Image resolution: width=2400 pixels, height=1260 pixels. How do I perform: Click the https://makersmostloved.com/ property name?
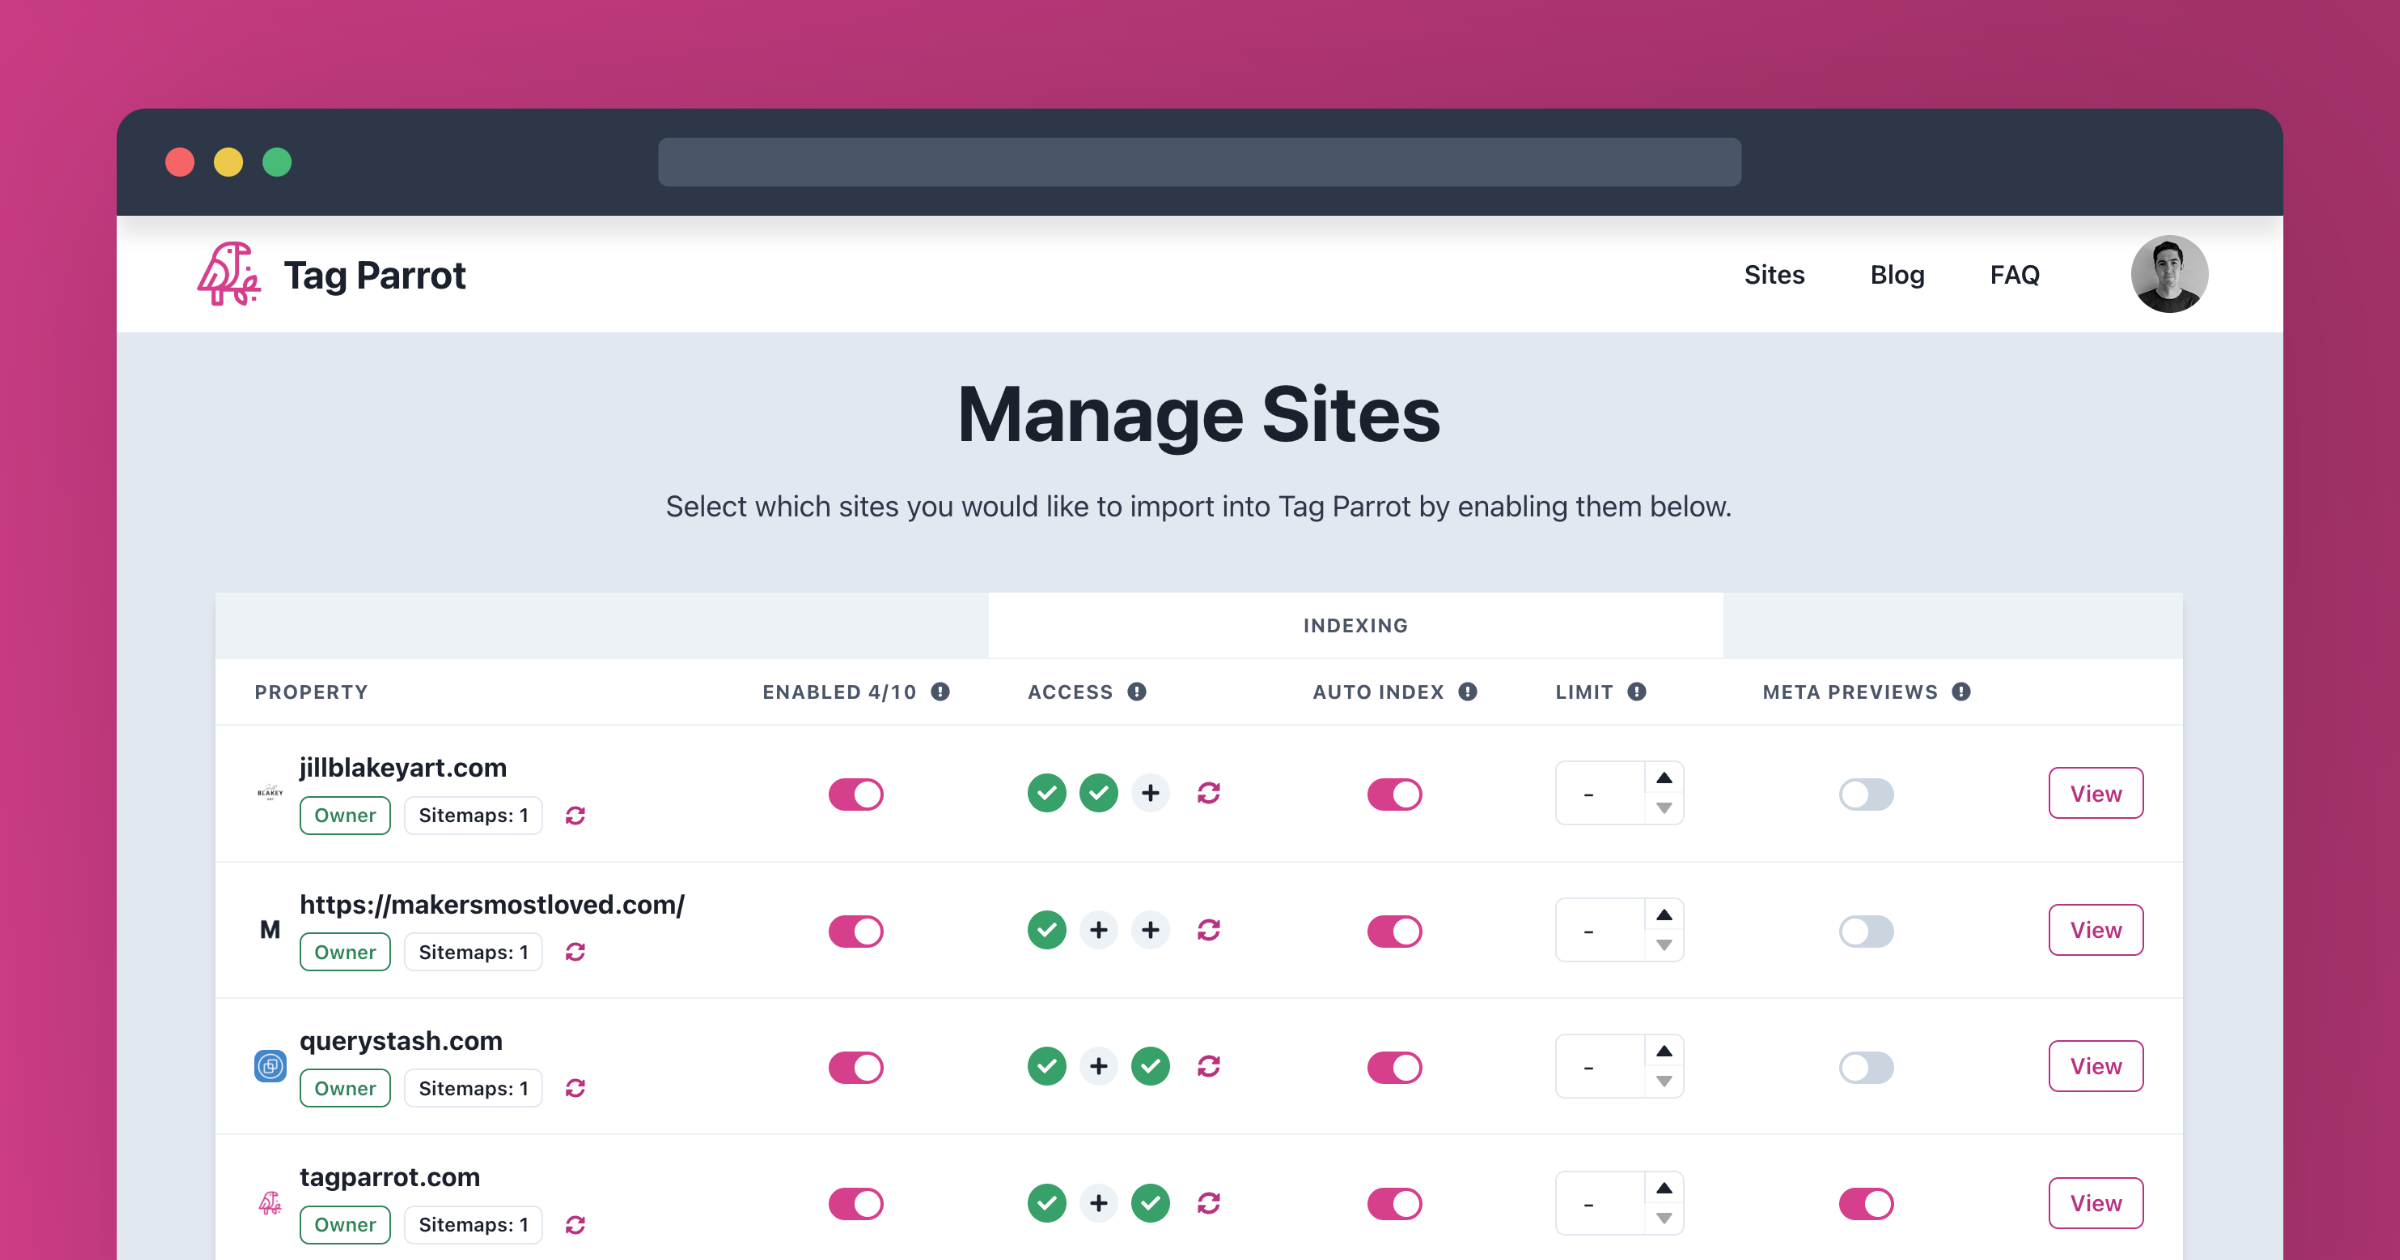pyautogui.click(x=492, y=905)
